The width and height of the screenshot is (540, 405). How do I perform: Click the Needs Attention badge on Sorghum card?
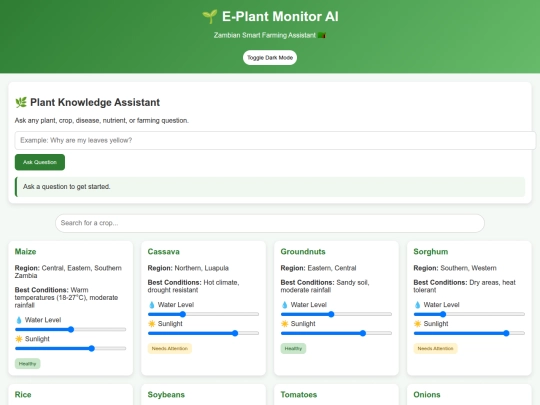[x=436, y=349]
